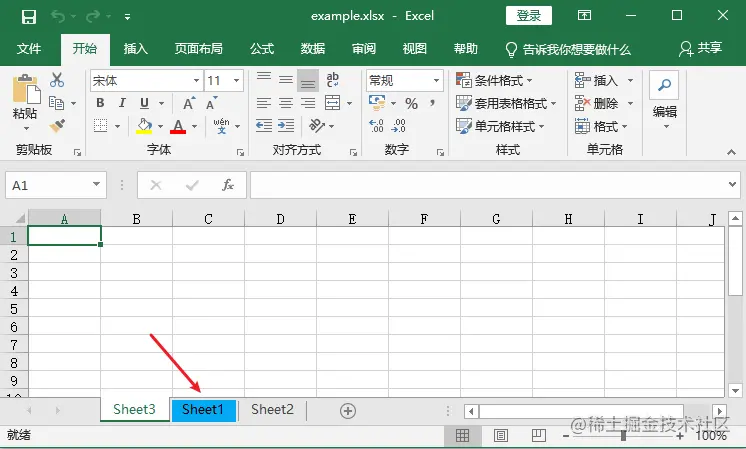This screenshot has width=746, height=449.
Task: Decrease indent icon
Action: click(264, 126)
